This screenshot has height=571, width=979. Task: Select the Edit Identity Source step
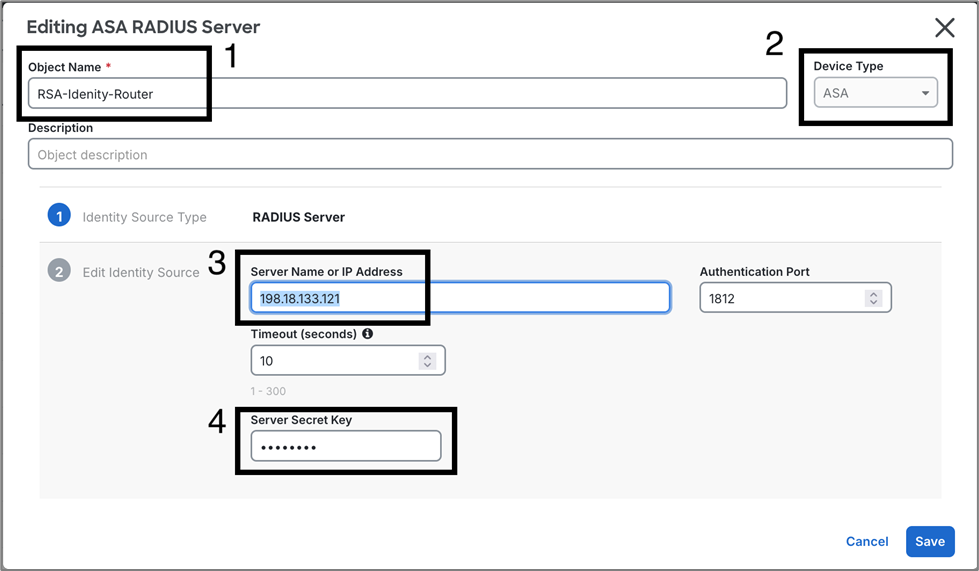(x=140, y=272)
